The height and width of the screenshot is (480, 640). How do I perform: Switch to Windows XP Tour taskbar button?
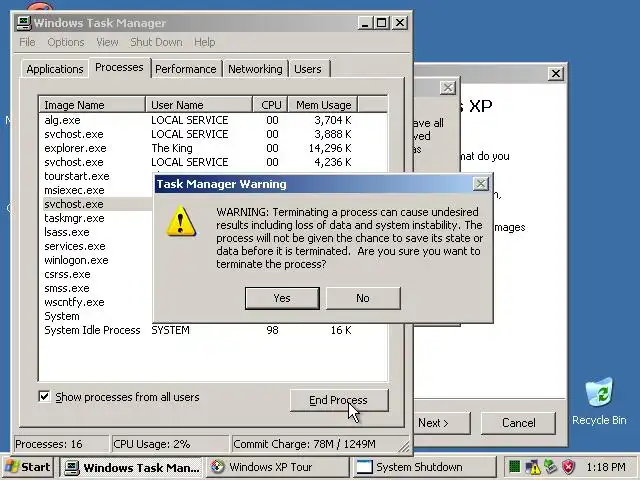[x=279, y=467]
